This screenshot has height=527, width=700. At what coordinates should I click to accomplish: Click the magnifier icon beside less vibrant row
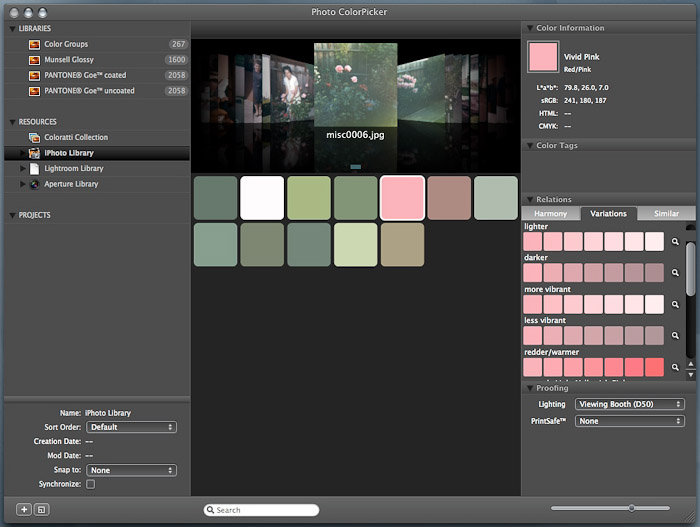coord(675,336)
